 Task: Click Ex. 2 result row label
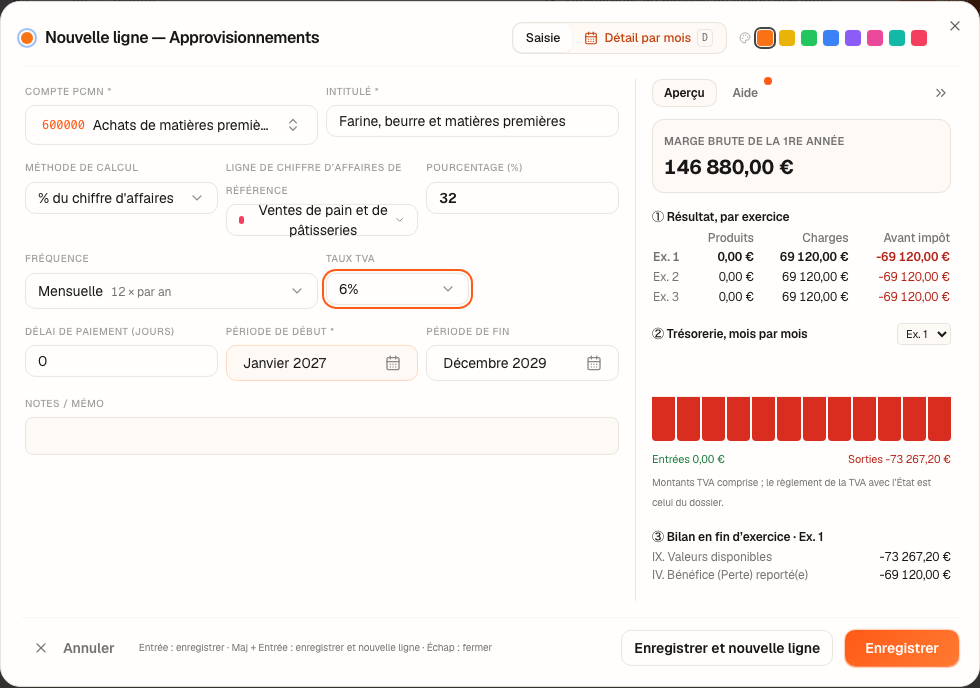point(666,277)
